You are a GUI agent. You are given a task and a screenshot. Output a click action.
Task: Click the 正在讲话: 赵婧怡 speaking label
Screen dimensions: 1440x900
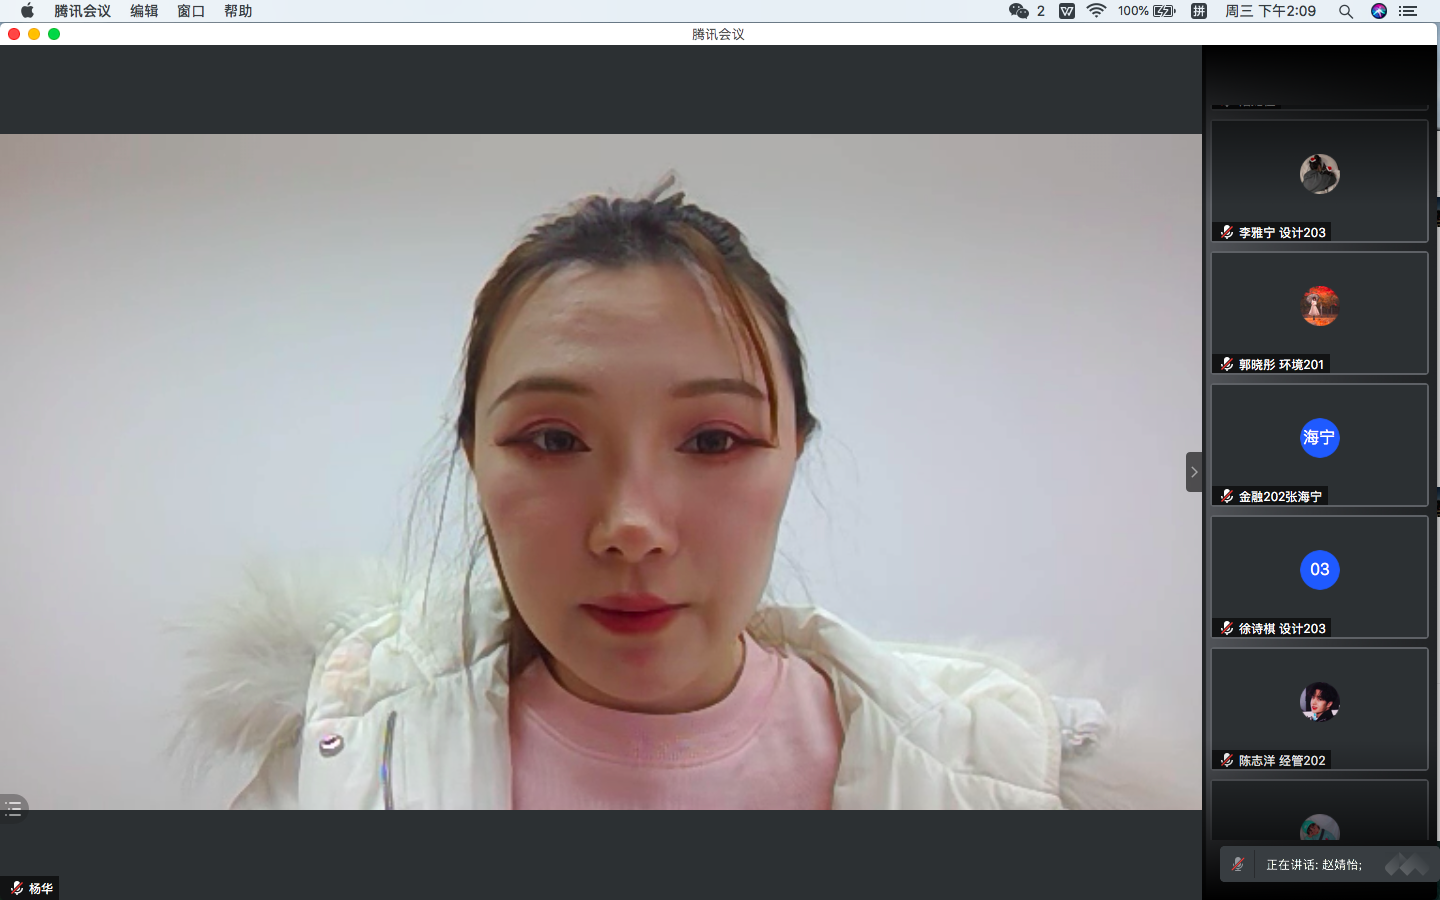pos(1313,864)
